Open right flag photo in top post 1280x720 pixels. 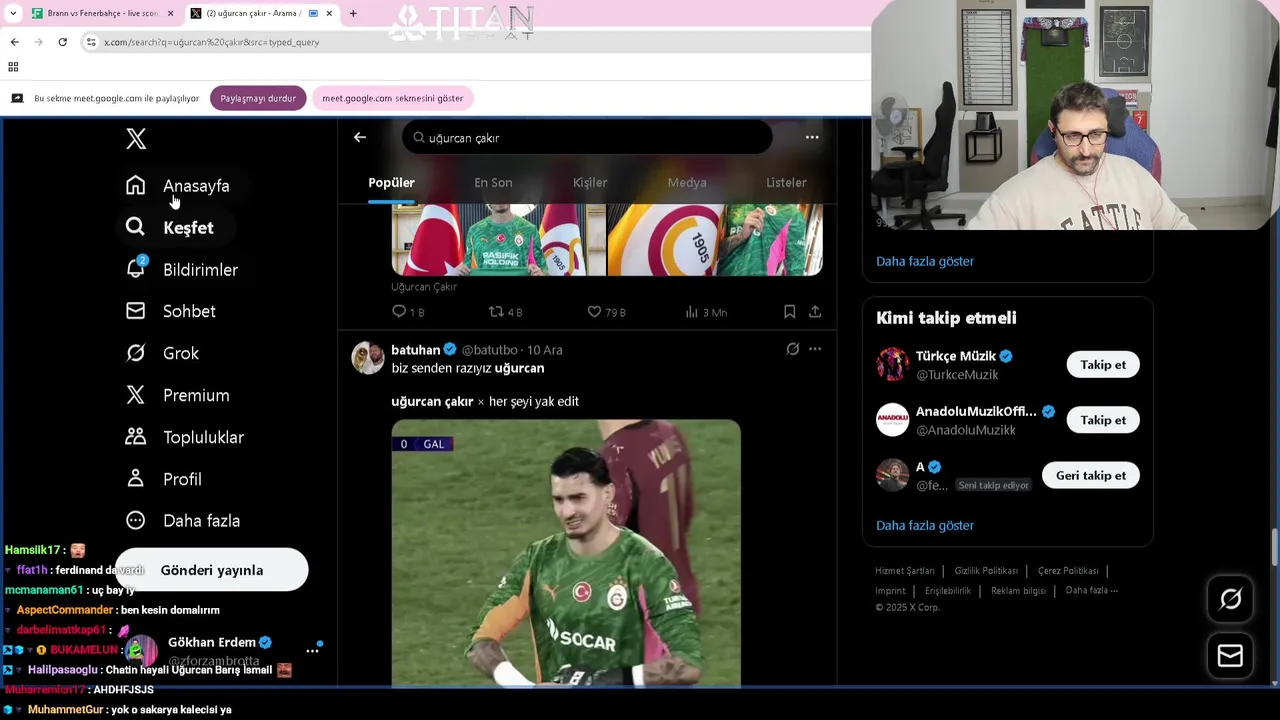point(715,239)
